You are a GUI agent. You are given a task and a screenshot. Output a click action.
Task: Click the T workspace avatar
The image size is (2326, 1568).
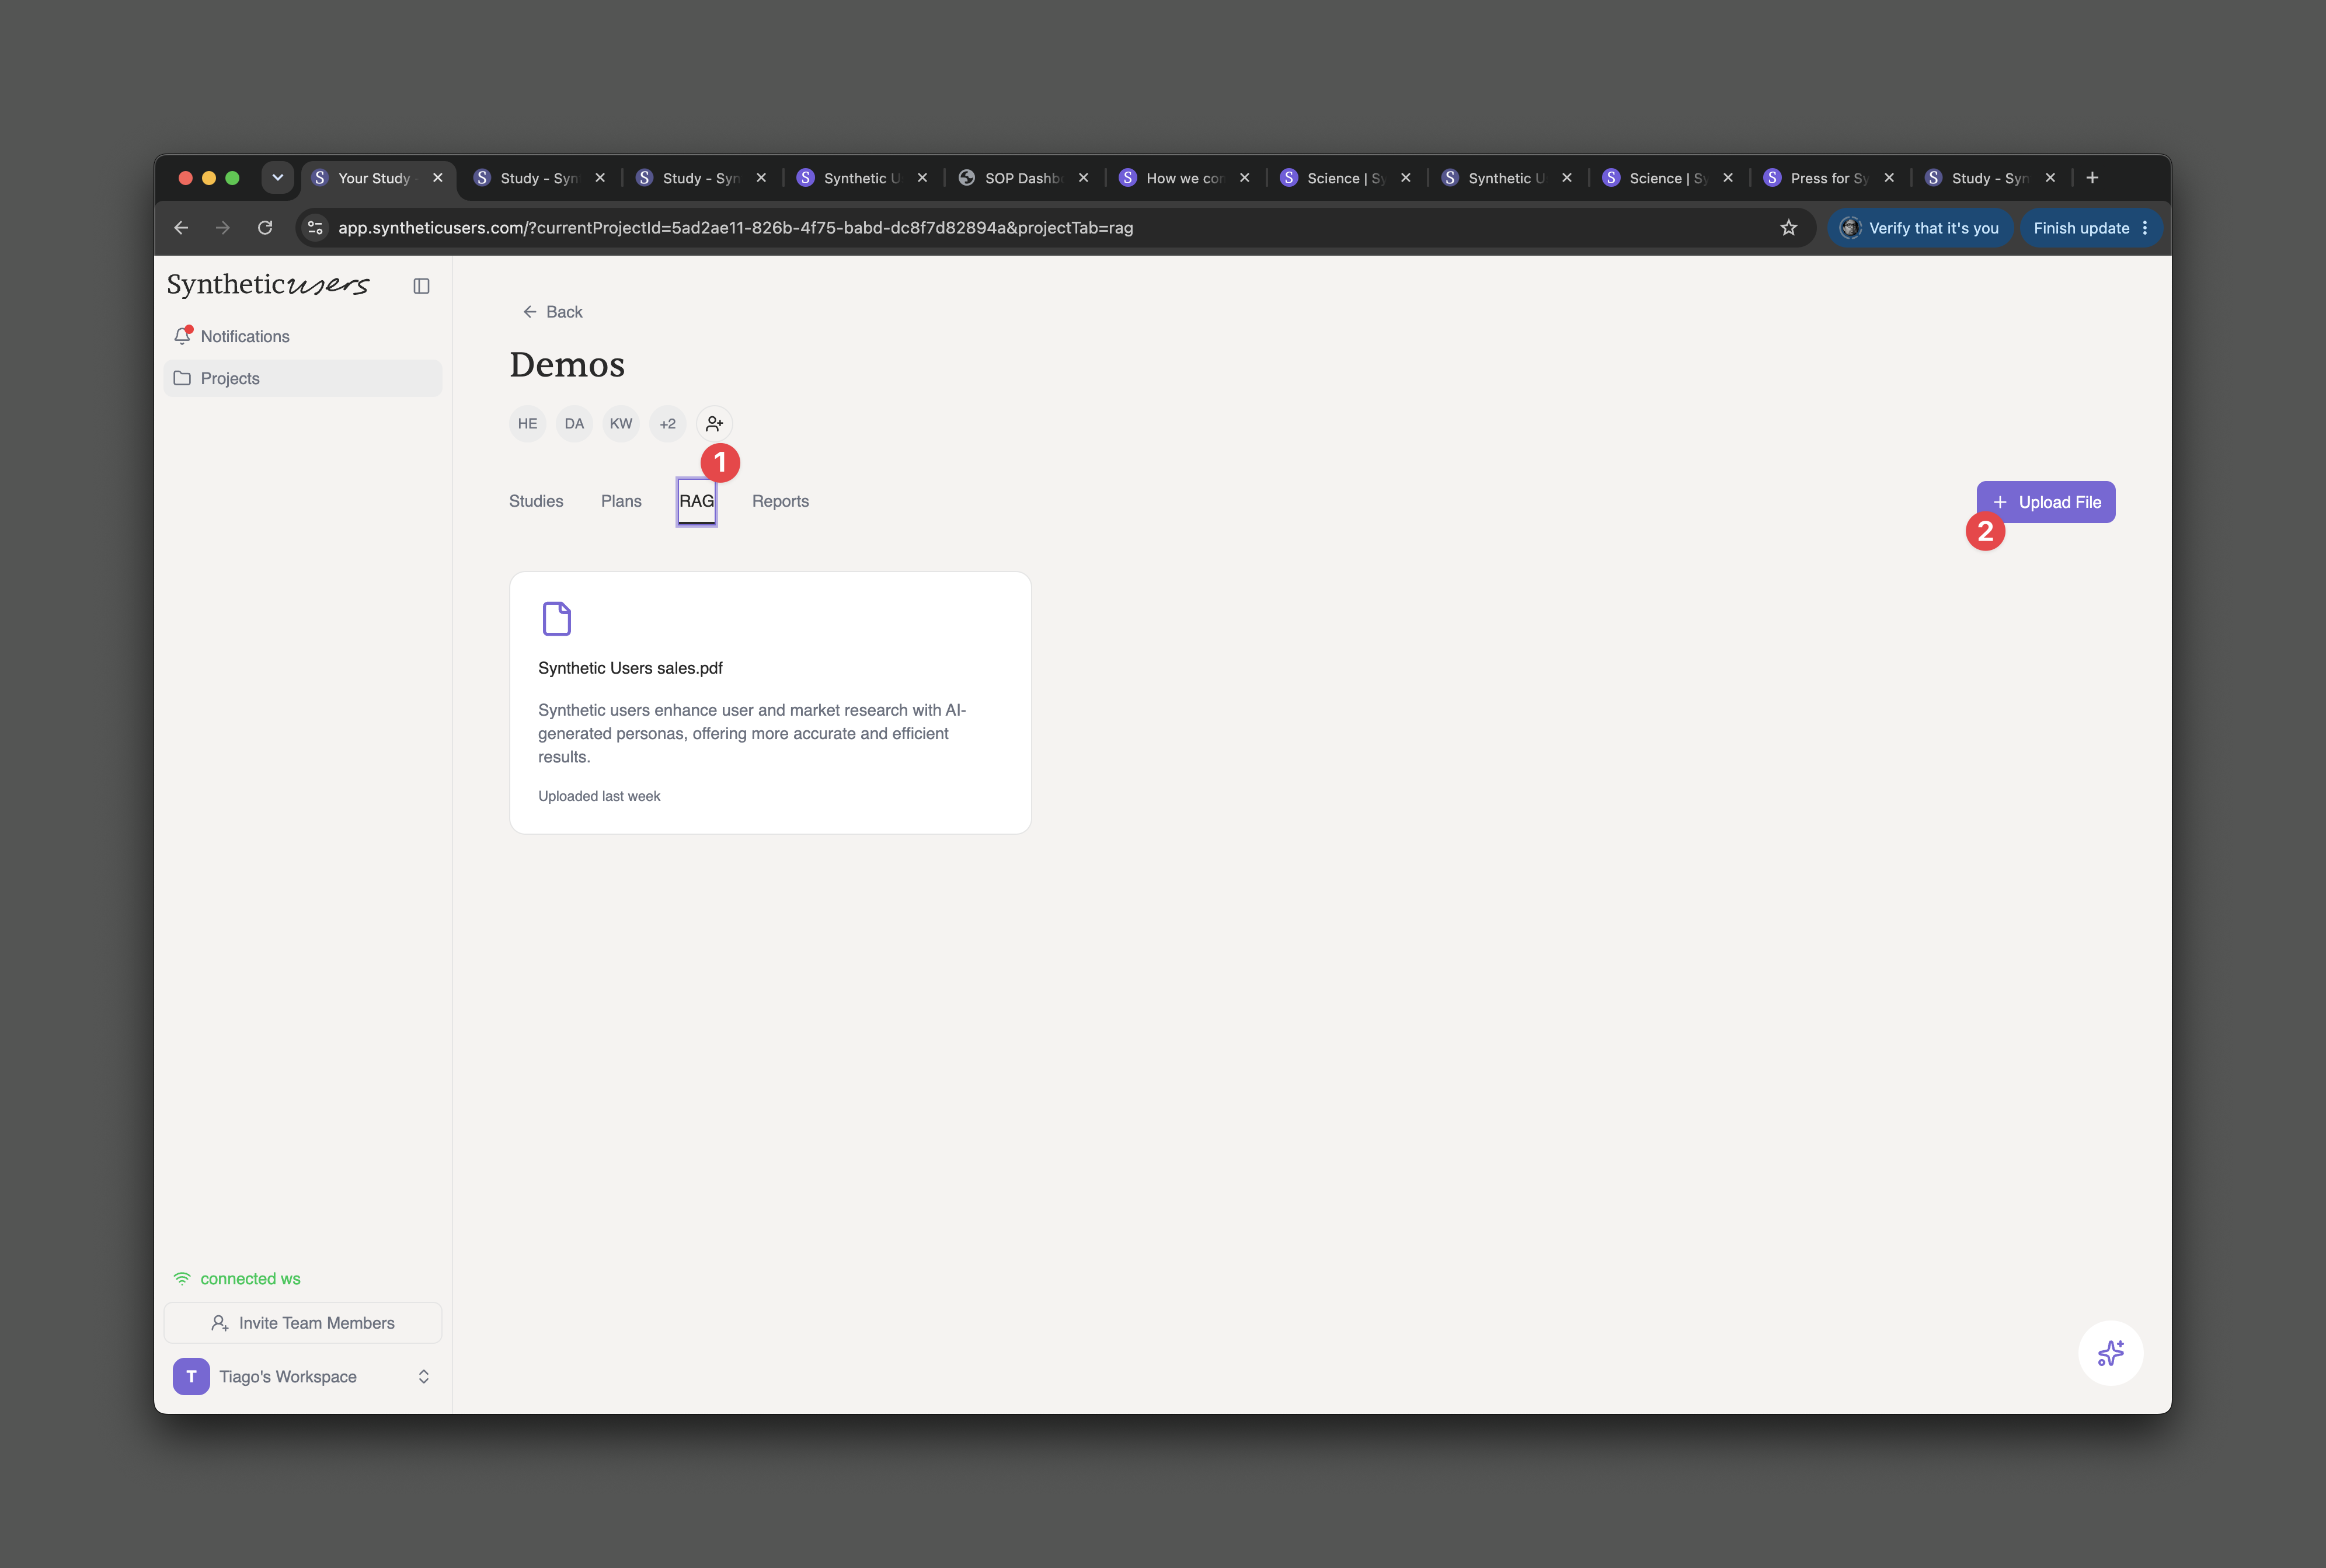click(x=191, y=1376)
